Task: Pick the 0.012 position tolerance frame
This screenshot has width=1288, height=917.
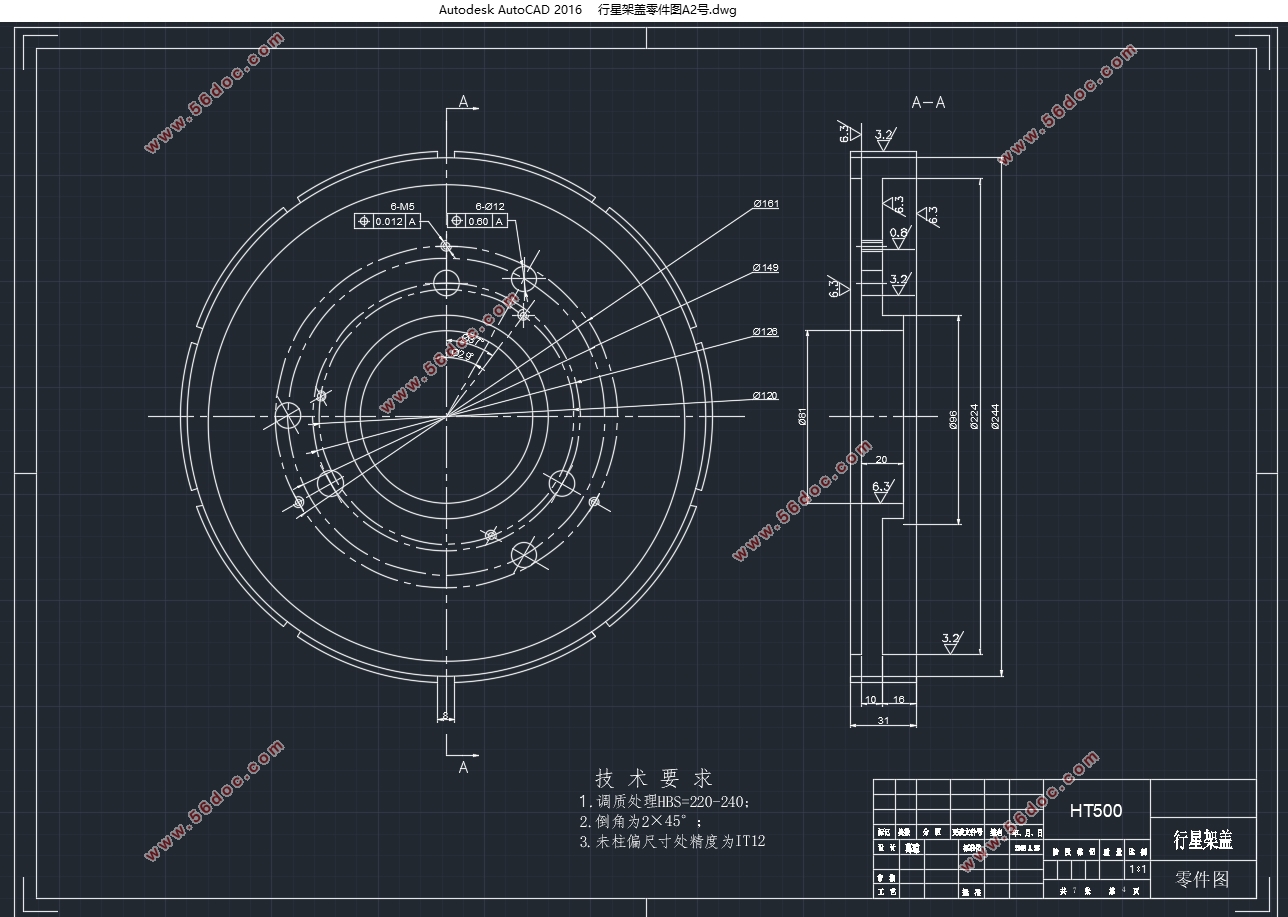Action: tap(387, 221)
